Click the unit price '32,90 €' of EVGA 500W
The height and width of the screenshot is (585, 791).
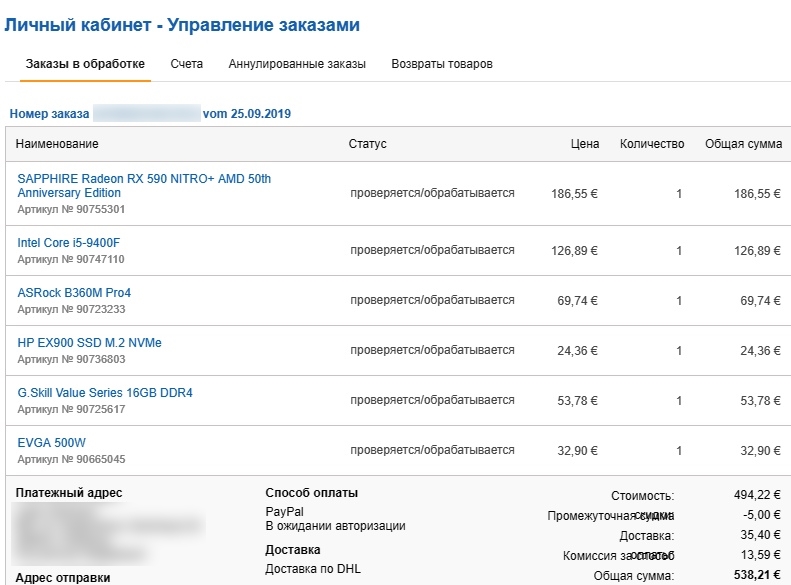577,450
